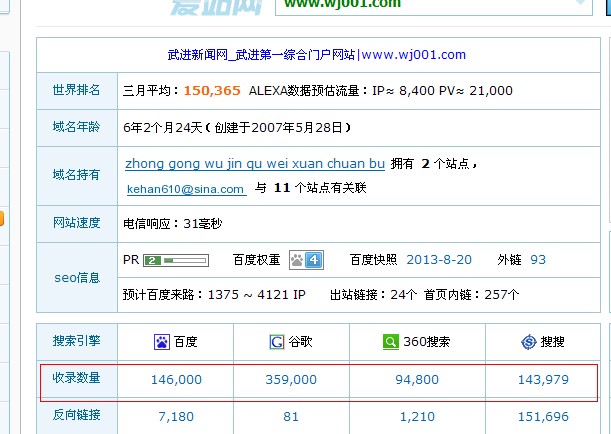Click the Baidu paw search engine icon
This screenshot has height=434, width=611.
click(x=162, y=342)
